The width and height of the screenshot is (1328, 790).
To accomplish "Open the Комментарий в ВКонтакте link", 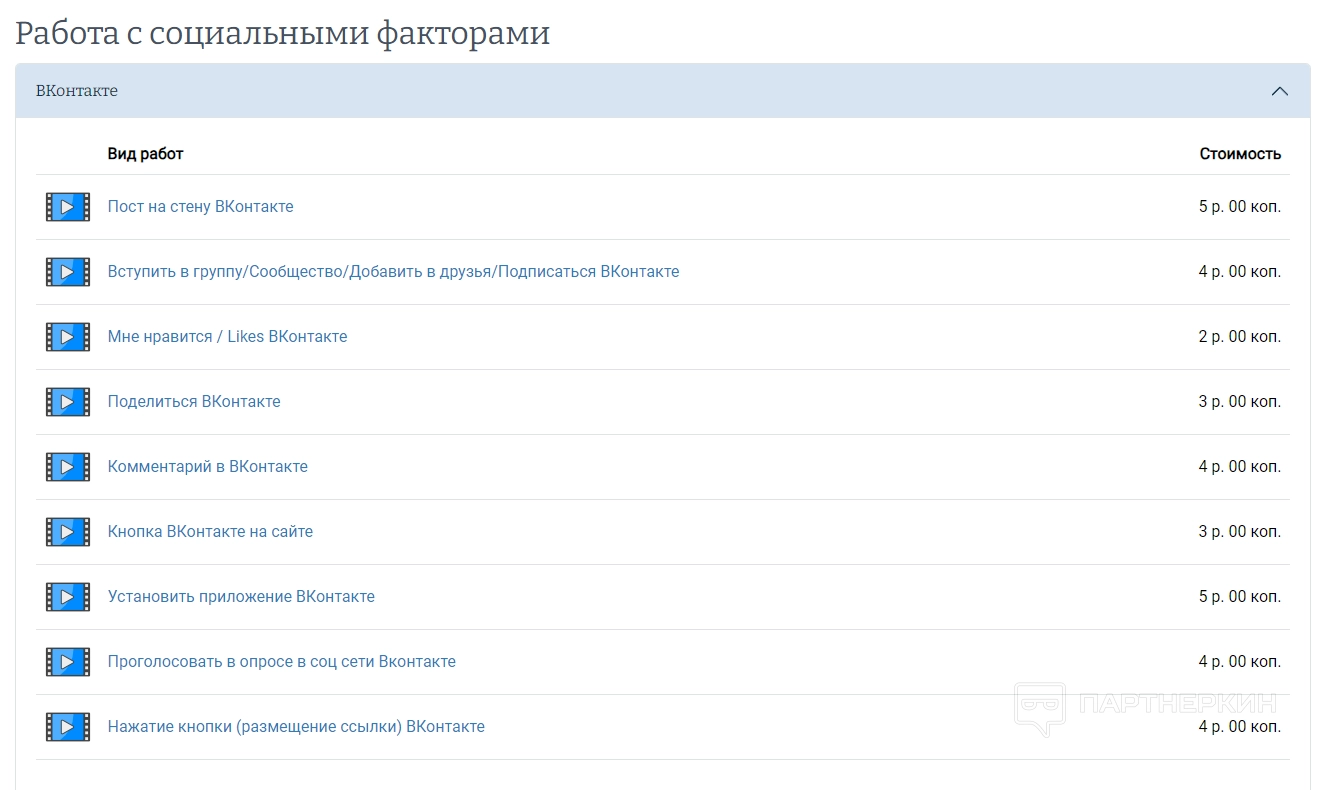I will tap(208, 467).
